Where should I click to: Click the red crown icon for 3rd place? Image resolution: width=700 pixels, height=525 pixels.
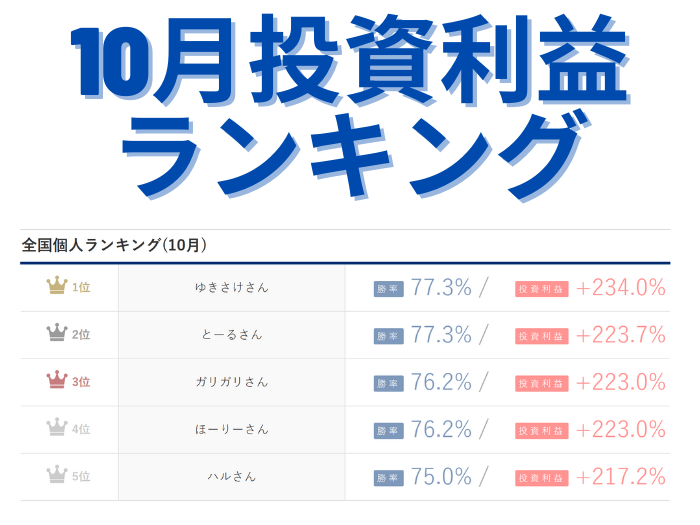56,381
